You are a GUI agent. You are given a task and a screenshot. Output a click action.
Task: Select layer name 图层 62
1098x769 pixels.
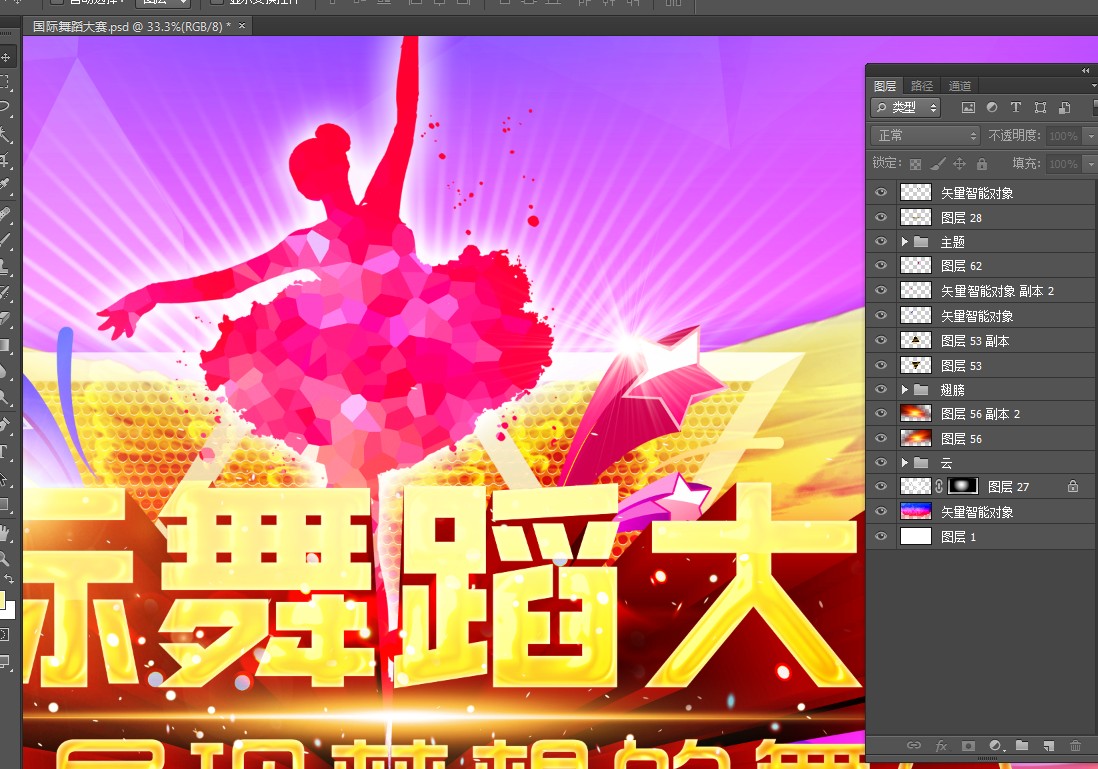(x=961, y=266)
